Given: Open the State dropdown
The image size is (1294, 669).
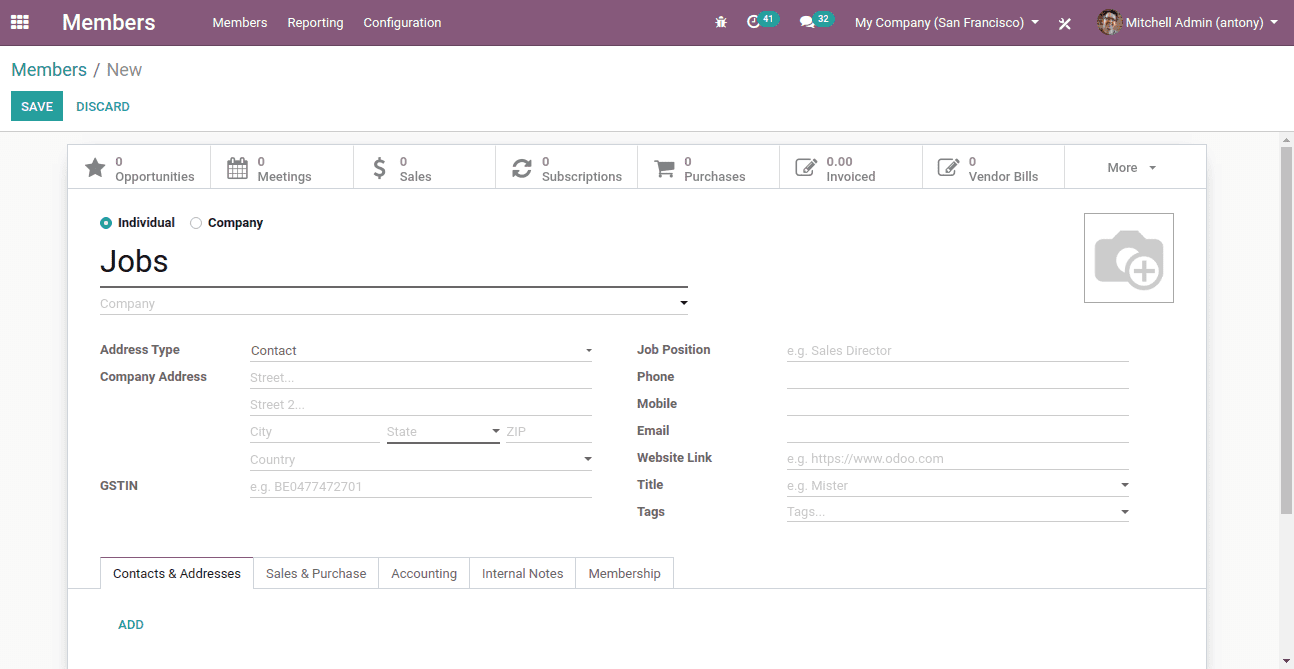Looking at the screenshot, I should 443,432.
